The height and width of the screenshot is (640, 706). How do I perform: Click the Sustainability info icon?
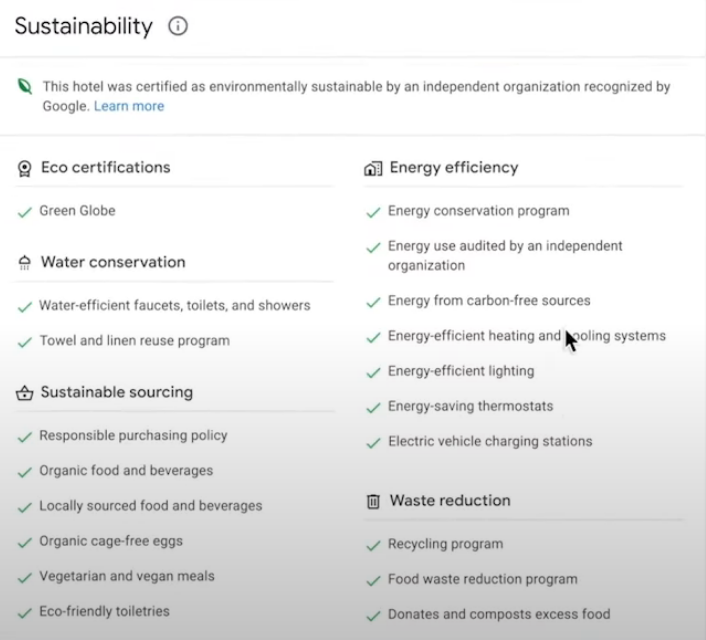coord(178,27)
